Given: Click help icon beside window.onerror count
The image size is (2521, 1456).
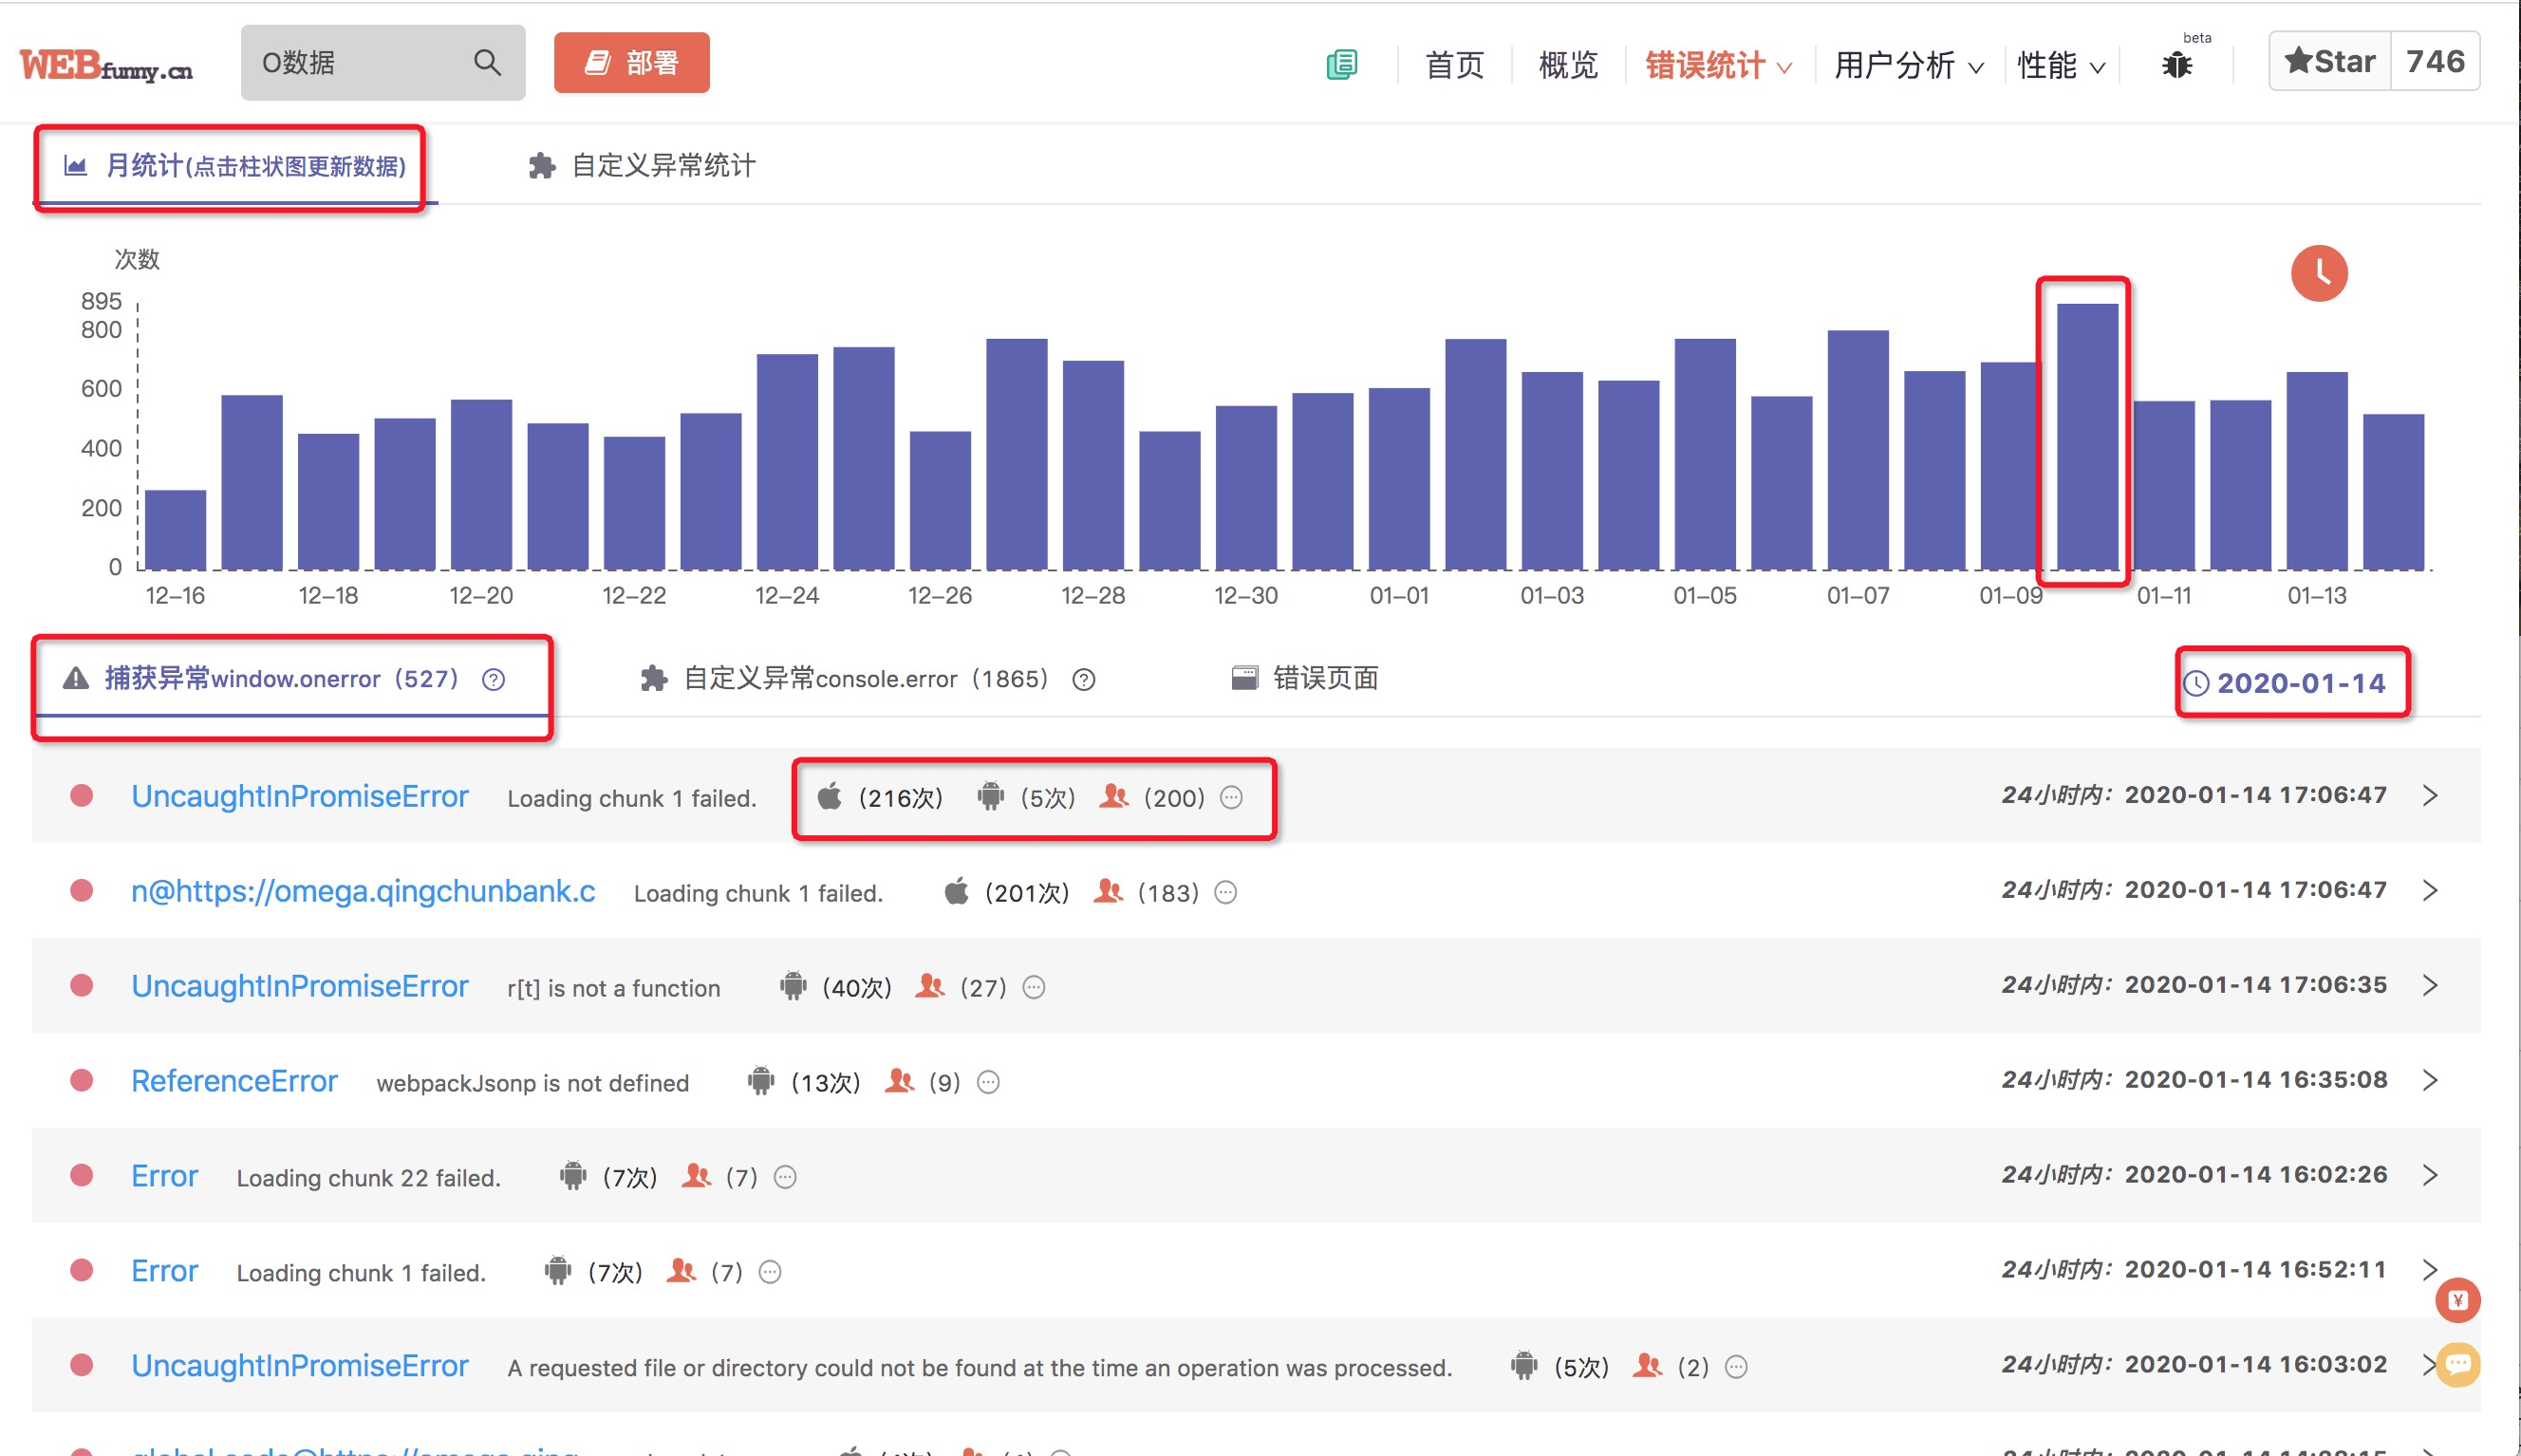Looking at the screenshot, I should pos(493,680).
